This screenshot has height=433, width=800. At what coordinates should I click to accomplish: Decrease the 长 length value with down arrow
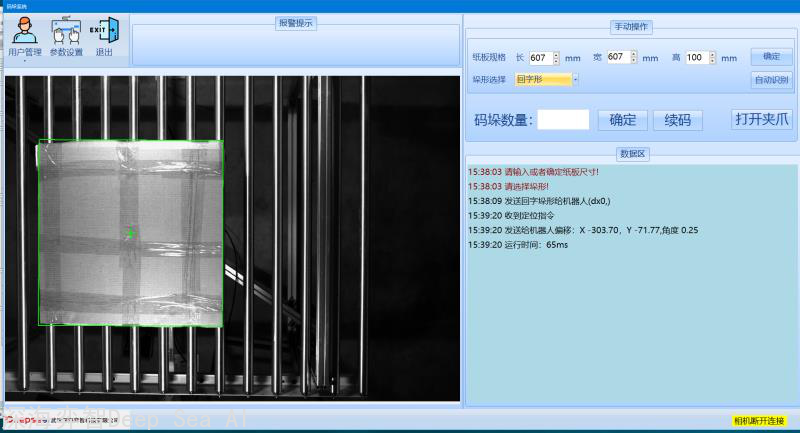556,61
